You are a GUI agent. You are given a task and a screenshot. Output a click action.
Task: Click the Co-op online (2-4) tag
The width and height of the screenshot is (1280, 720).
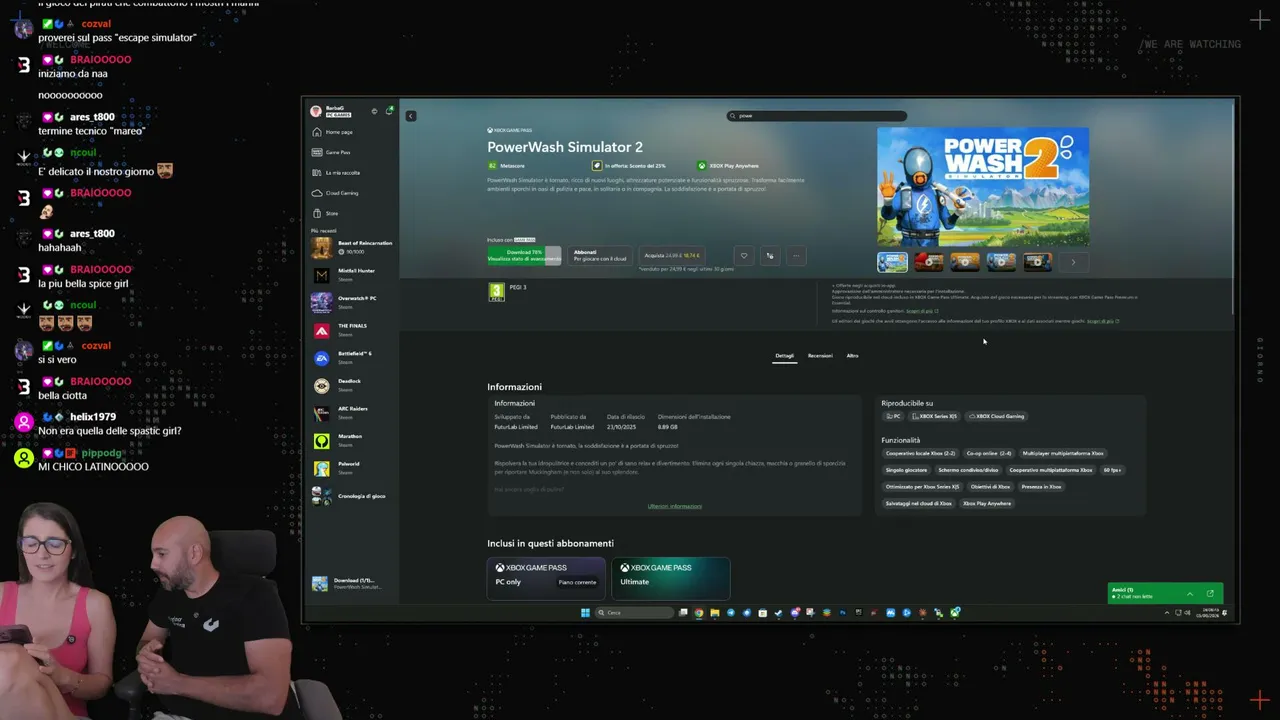pyautogui.click(x=988, y=453)
